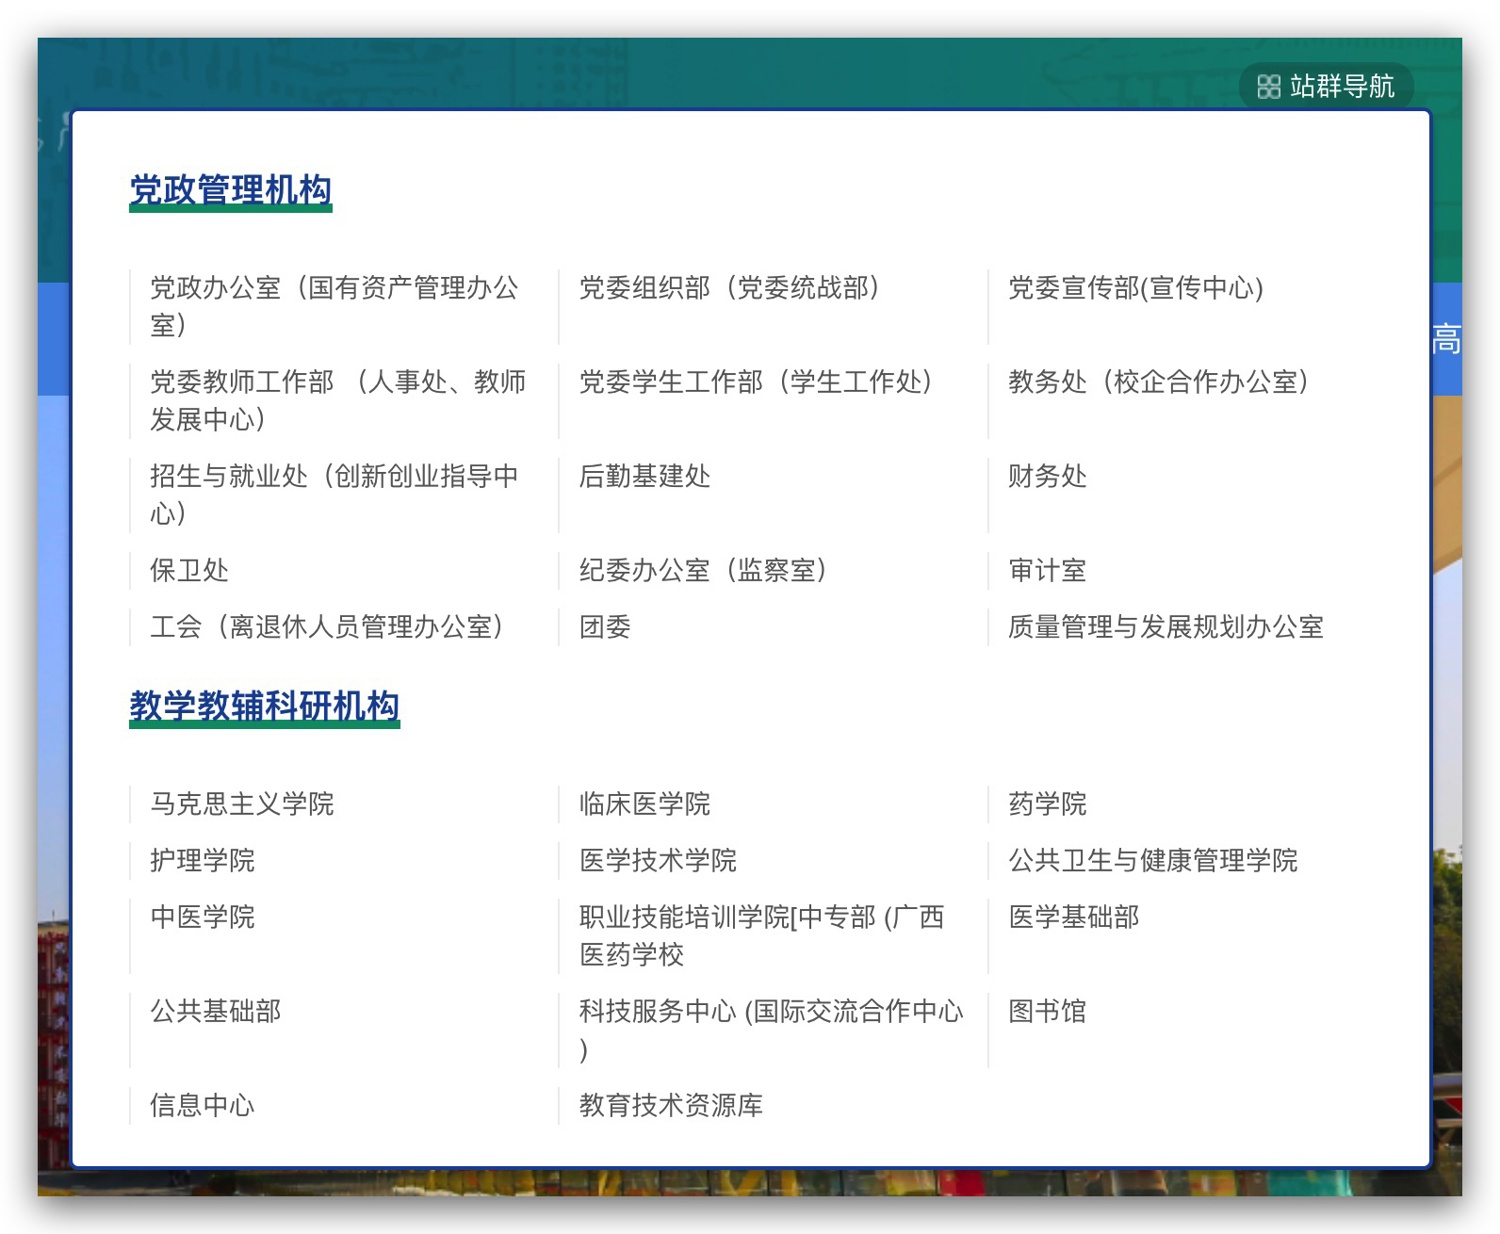Open the 党政管理机构 section heading
Screen dimensions: 1500x1234
click(x=230, y=189)
